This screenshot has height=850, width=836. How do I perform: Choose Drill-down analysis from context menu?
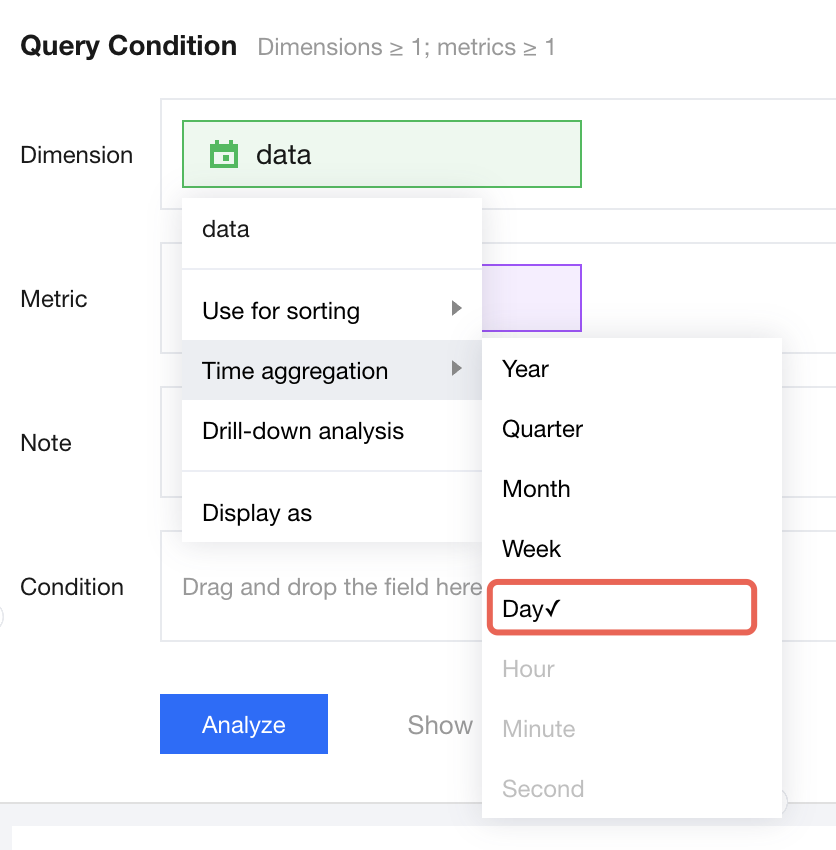[x=303, y=431]
